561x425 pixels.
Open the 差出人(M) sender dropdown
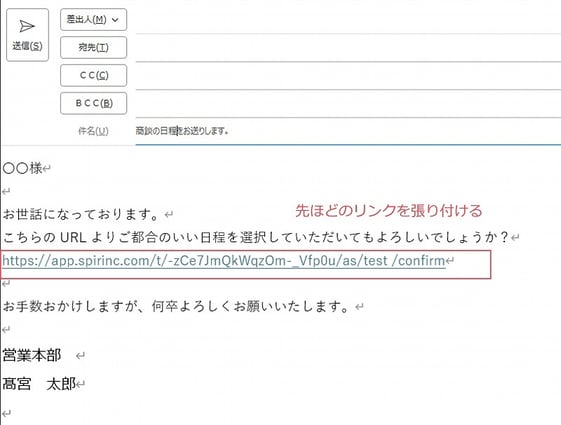tap(93, 20)
